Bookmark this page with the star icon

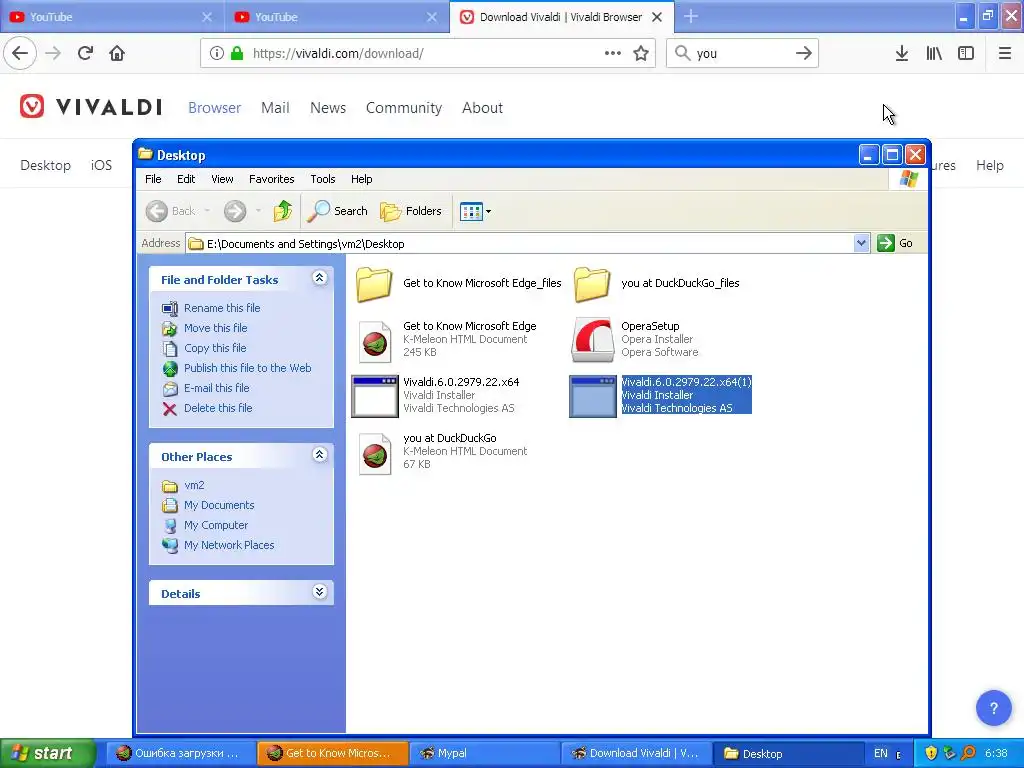(641, 53)
